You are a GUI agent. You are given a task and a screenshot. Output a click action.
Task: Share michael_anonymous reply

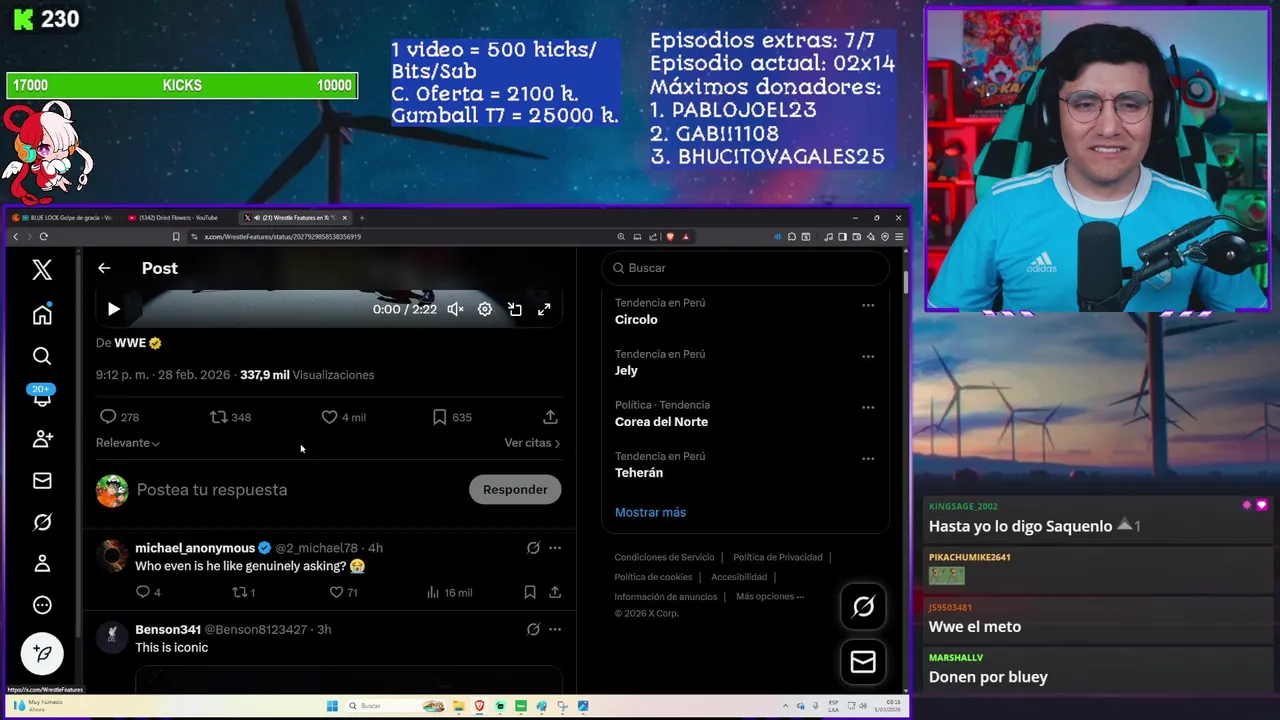point(555,593)
